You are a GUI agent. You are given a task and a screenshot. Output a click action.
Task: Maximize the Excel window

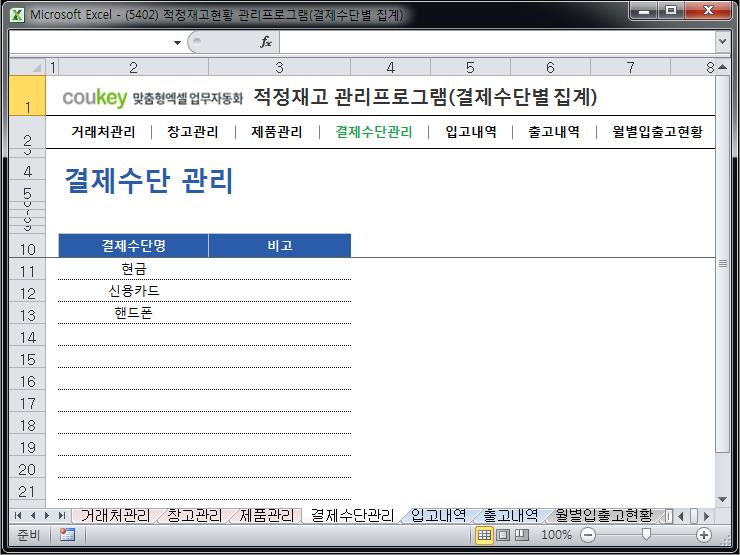click(671, 10)
